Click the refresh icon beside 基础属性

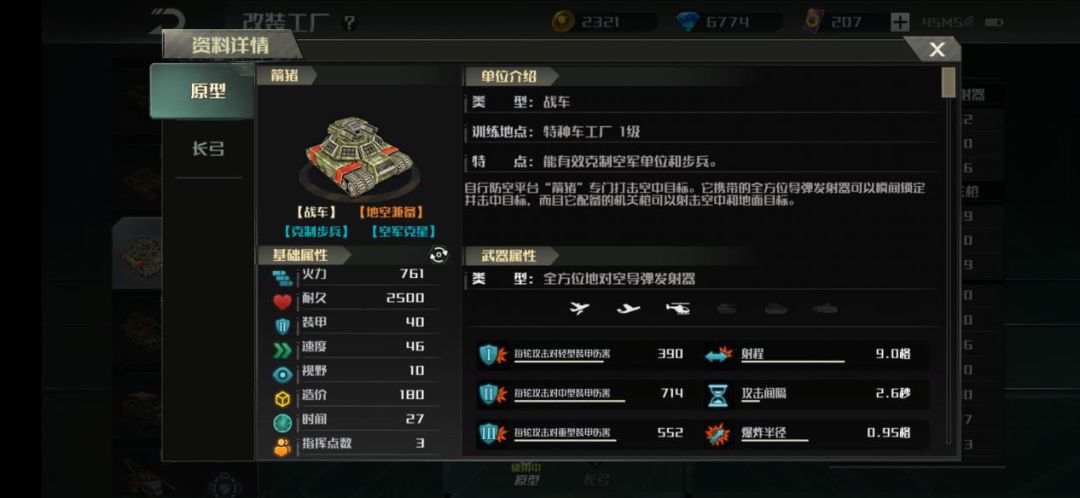point(438,255)
